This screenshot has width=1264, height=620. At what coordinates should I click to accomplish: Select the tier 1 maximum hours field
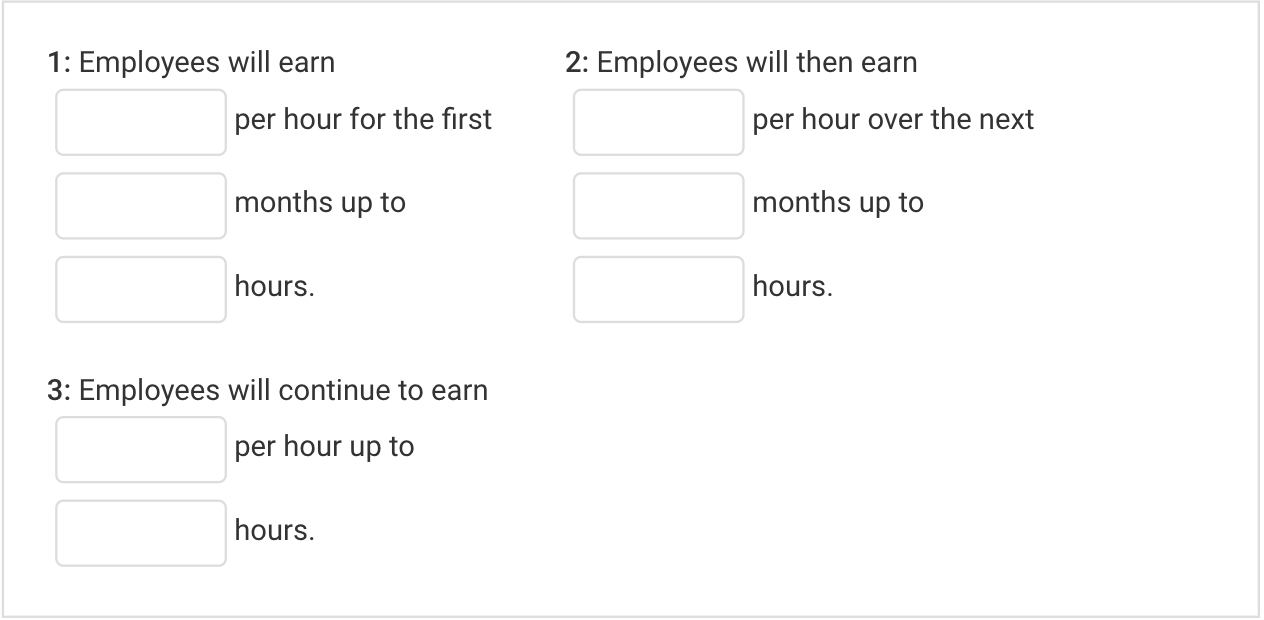[x=141, y=289]
